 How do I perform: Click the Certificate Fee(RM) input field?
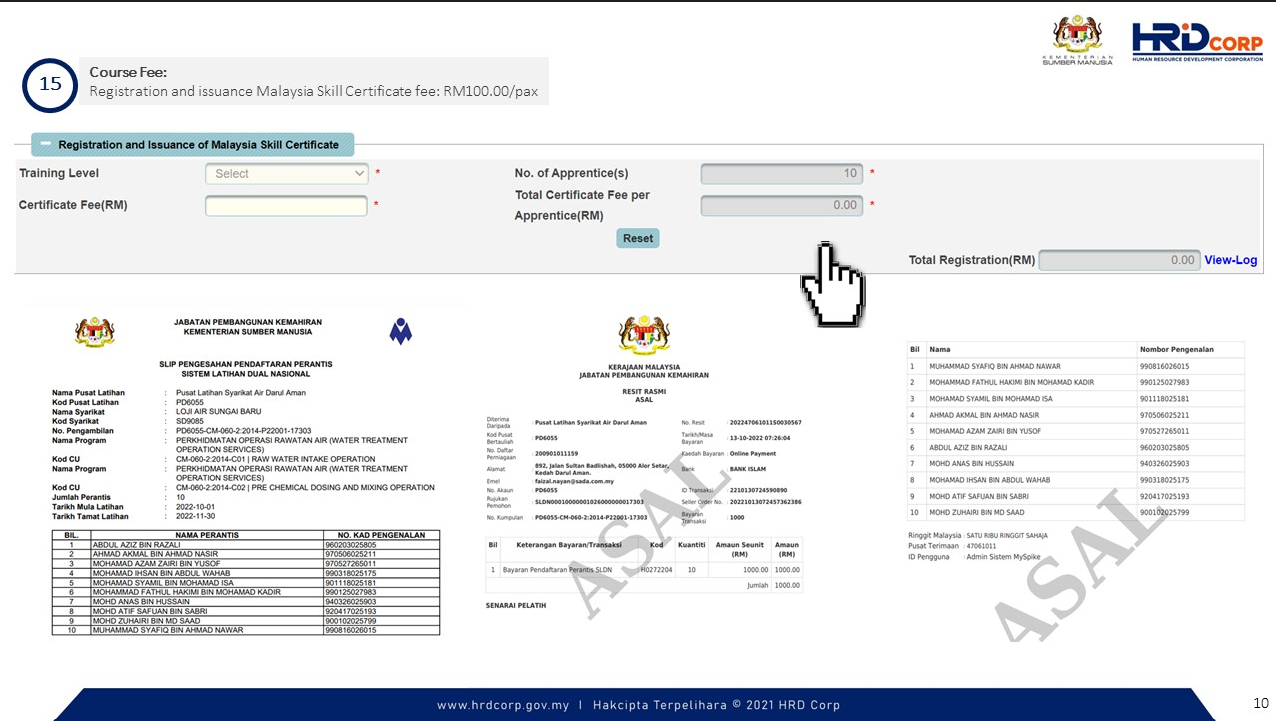pos(287,206)
